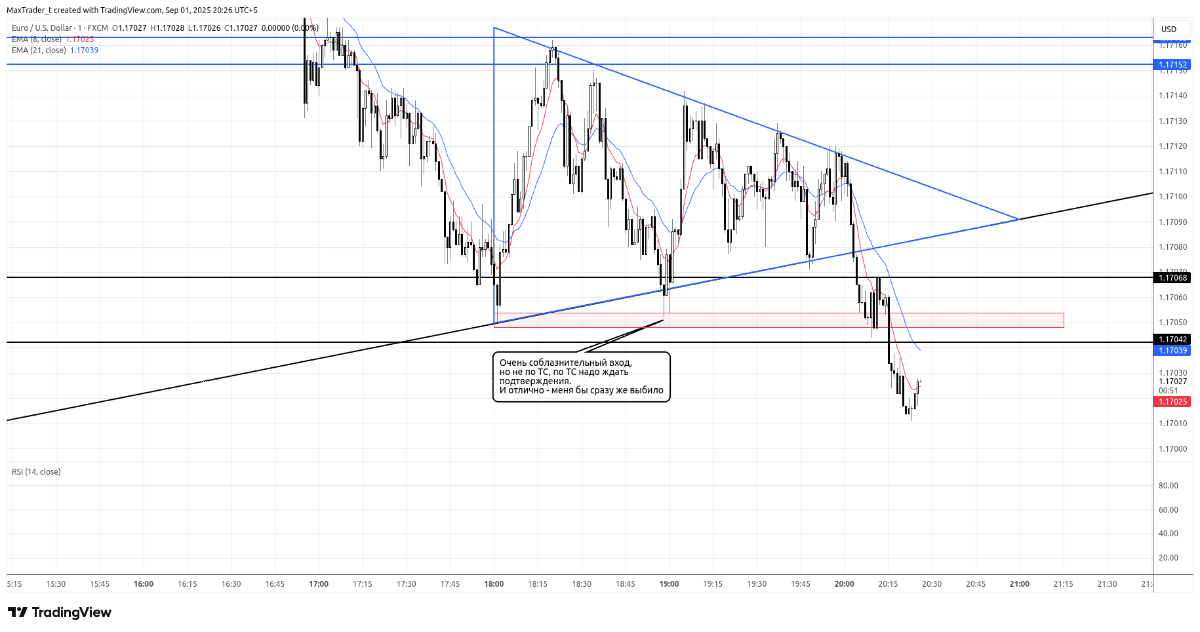Image resolution: width=1200 pixels, height=632 pixels.
Task: Click the black 1.17042 price label
Action: pos(1172,340)
